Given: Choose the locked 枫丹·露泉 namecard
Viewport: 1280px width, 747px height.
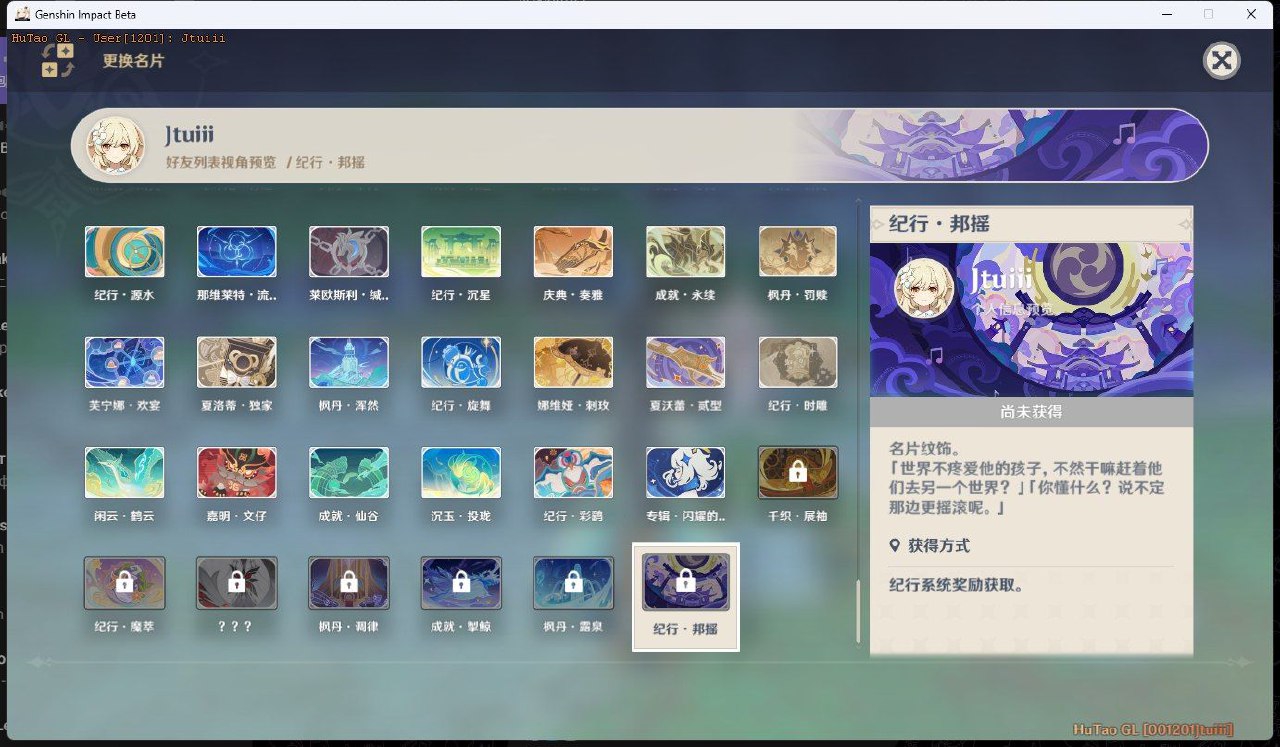Looking at the screenshot, I should pyautogui.click(x=573, y=582).
